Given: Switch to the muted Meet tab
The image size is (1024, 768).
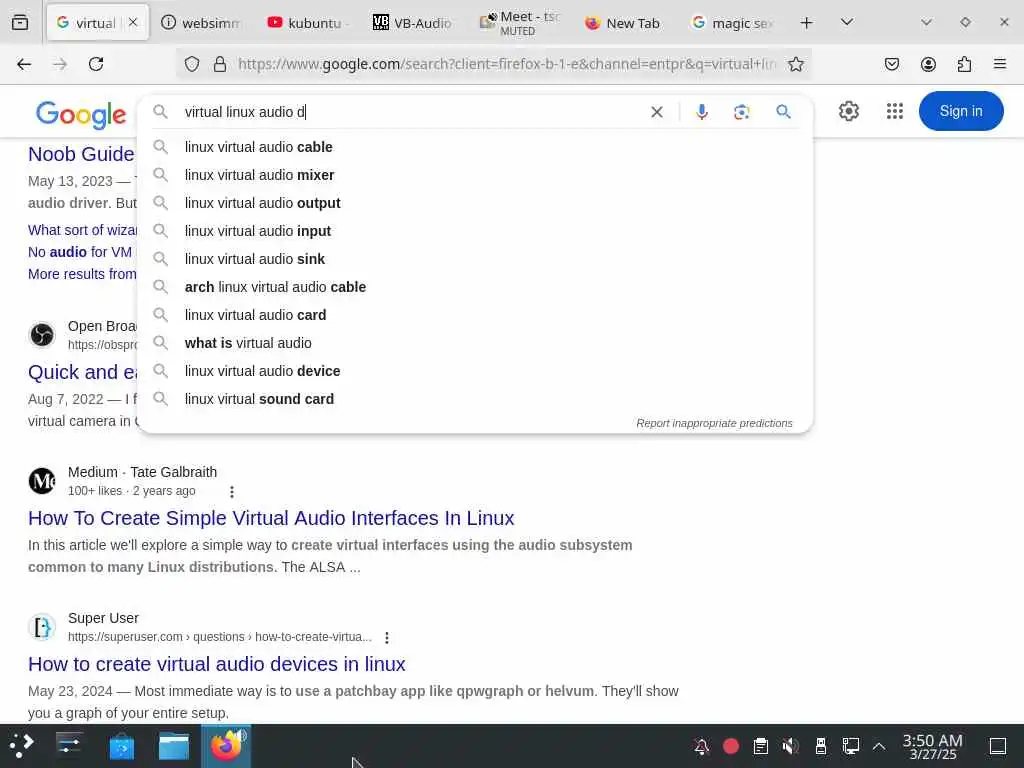Looking at the screenshot, I should tap(519, 23).
